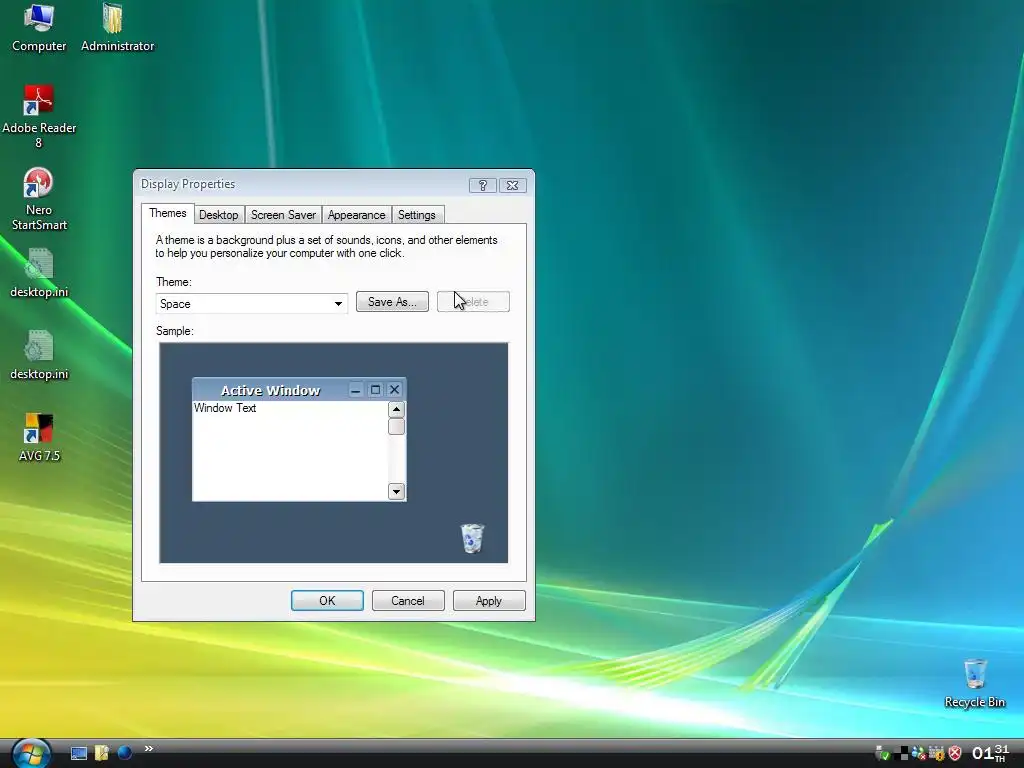Image resolution: width=1024 pixels, height=768 pixels.
Task: Click the Apply button
Action: [489, 601]
